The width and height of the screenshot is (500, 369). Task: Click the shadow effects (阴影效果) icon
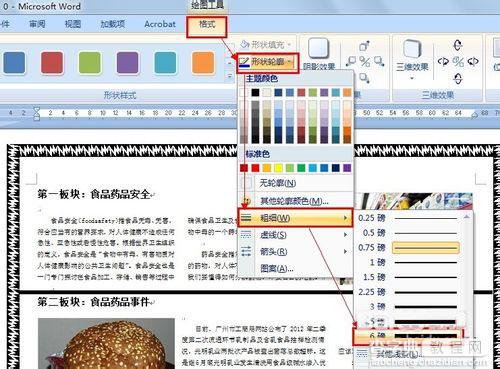pyautogui.click(x=318, y=49)
